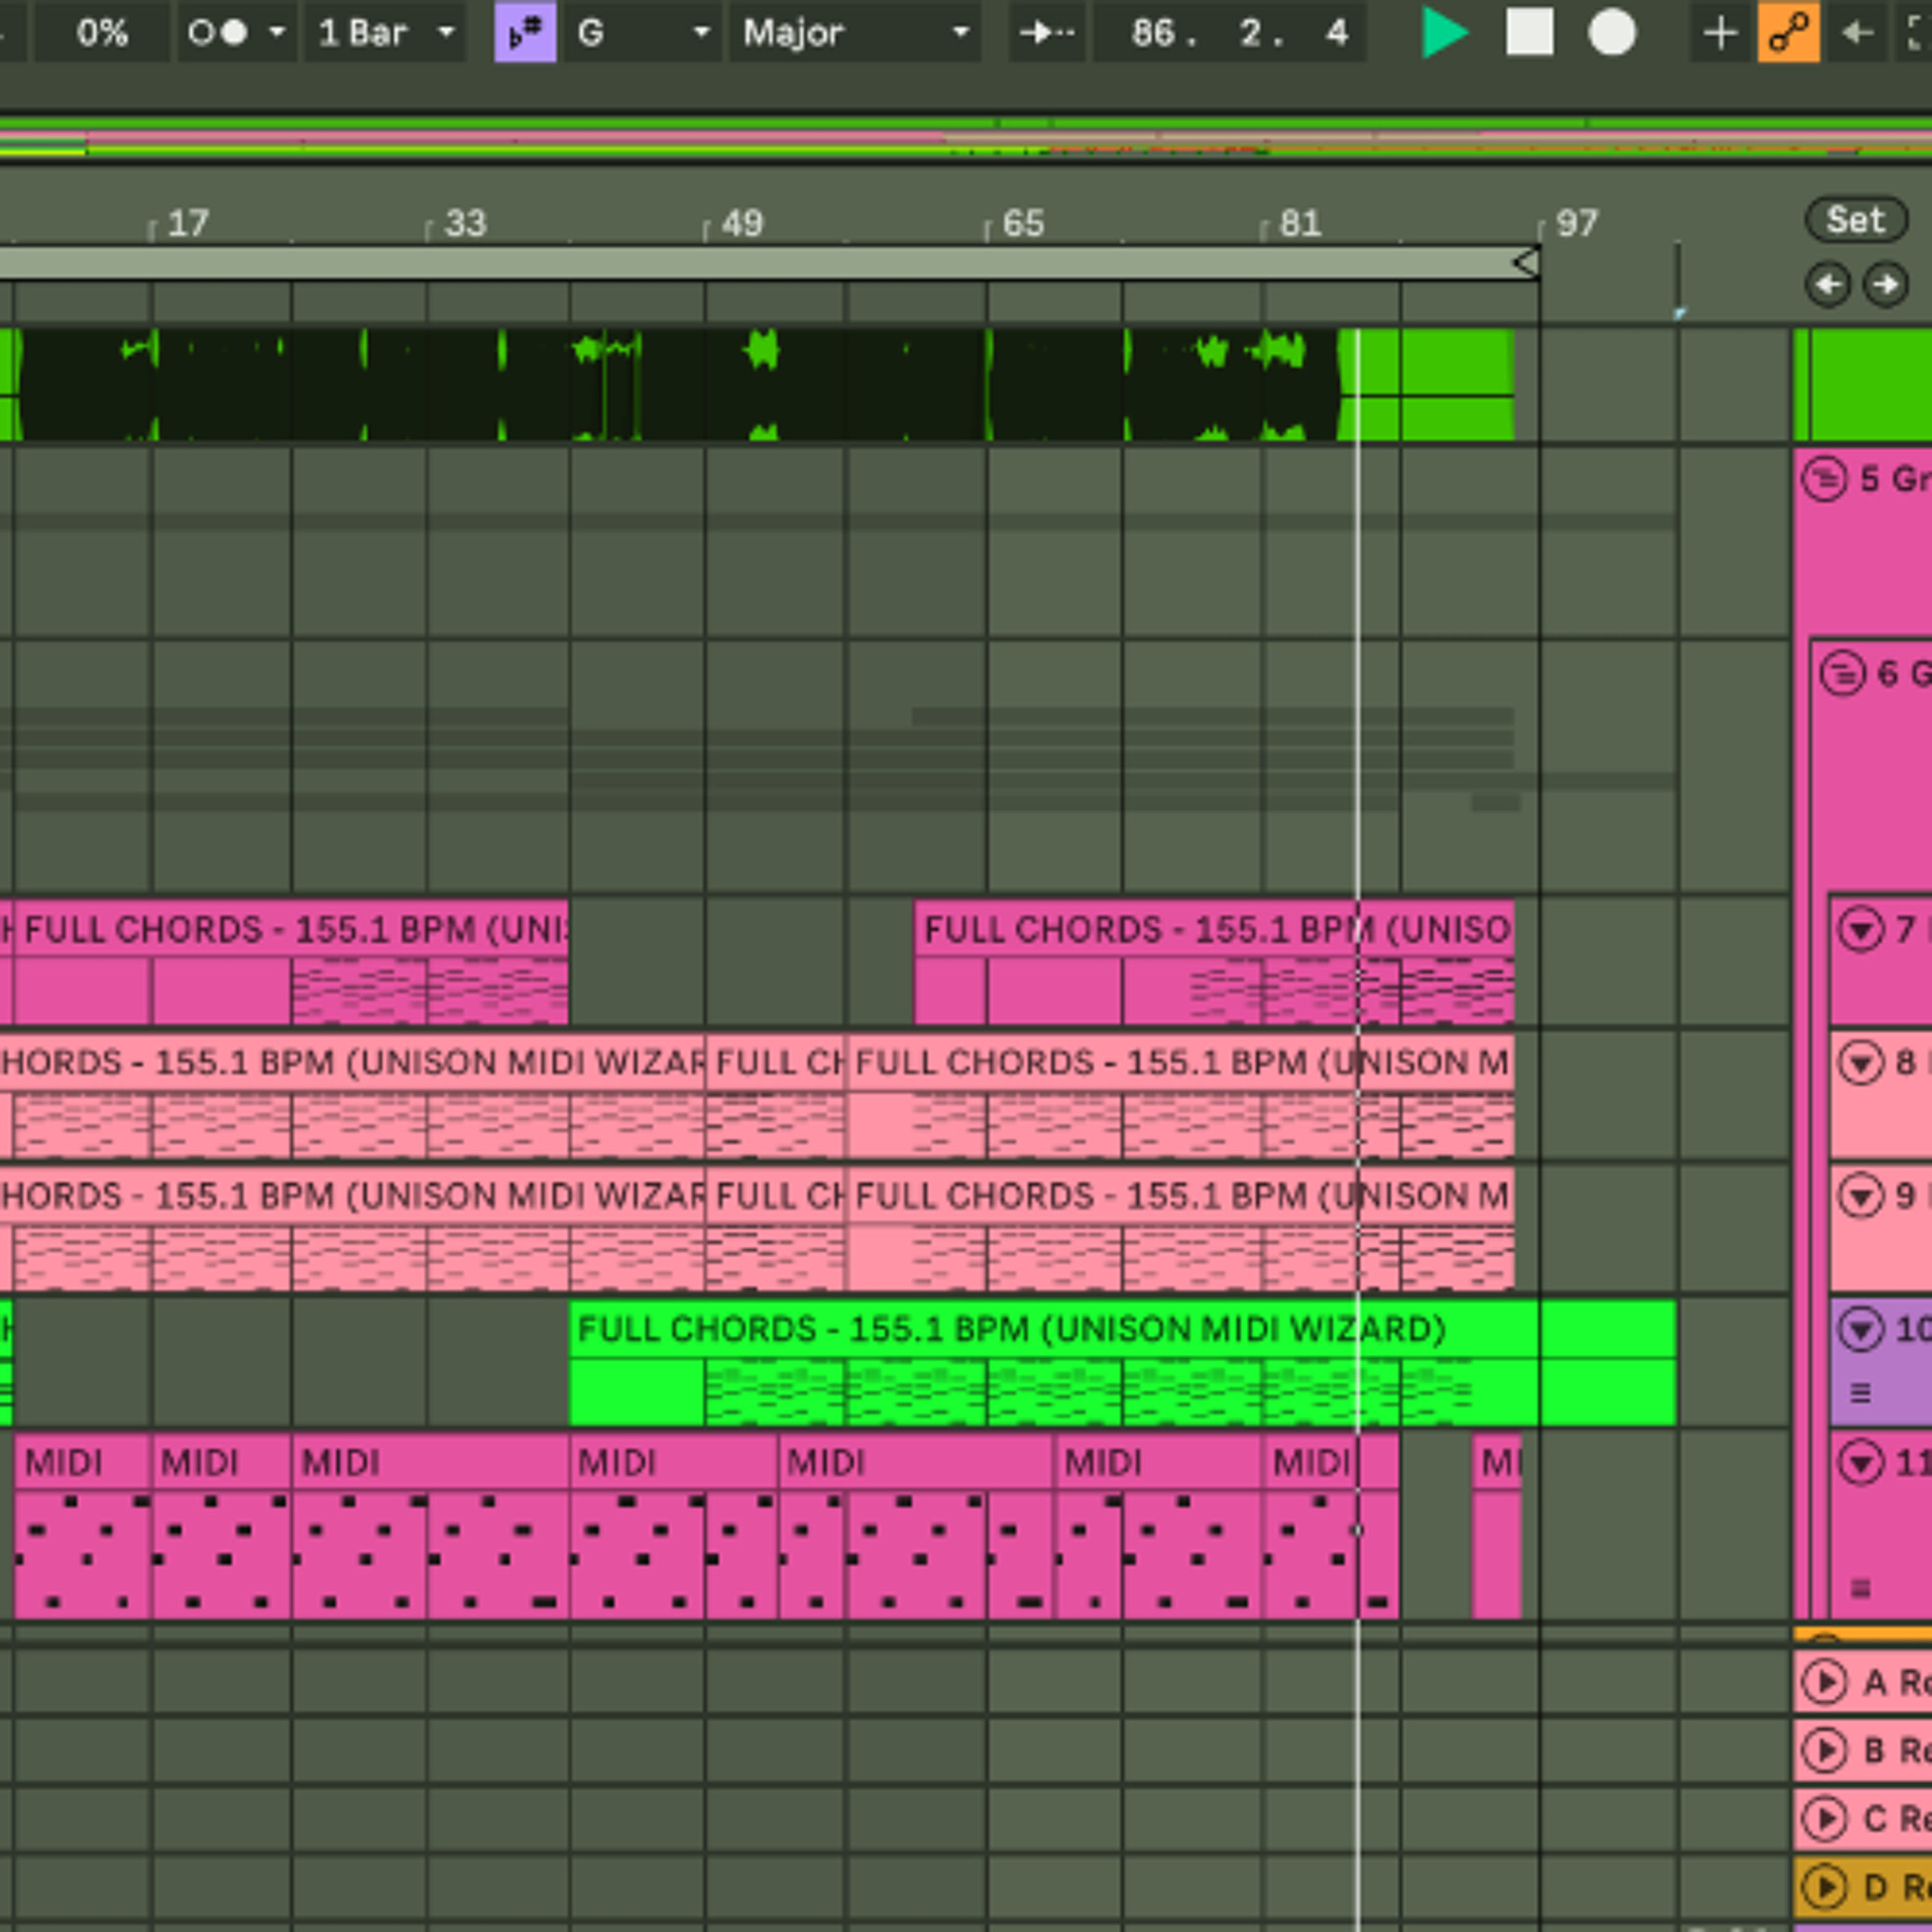Viewport: 1932px width, 1932px height.
Task: Click the A Return track play icon
Action: click(1825, 1682)
